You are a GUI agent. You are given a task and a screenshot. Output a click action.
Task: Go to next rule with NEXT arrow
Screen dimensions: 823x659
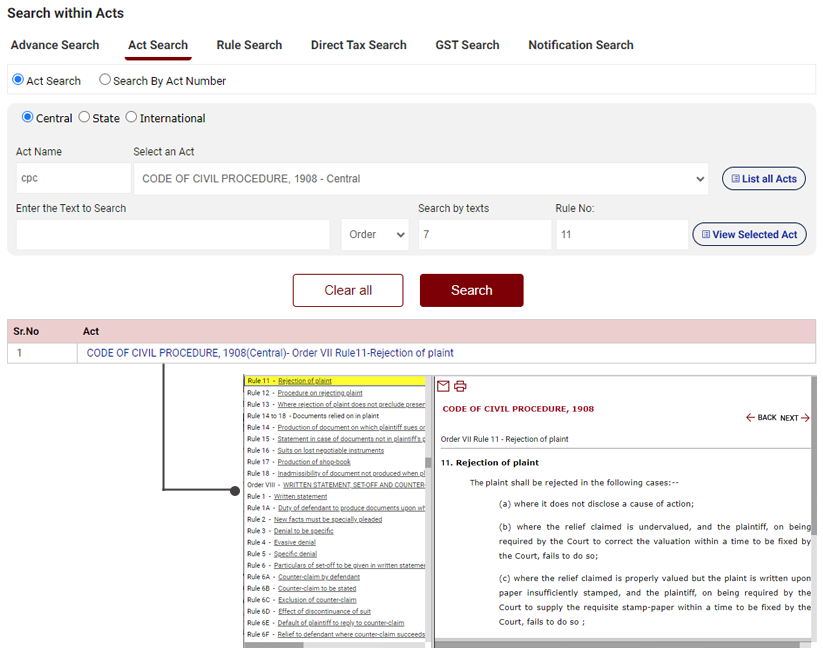pyautogui.click(x=795, y=418)
